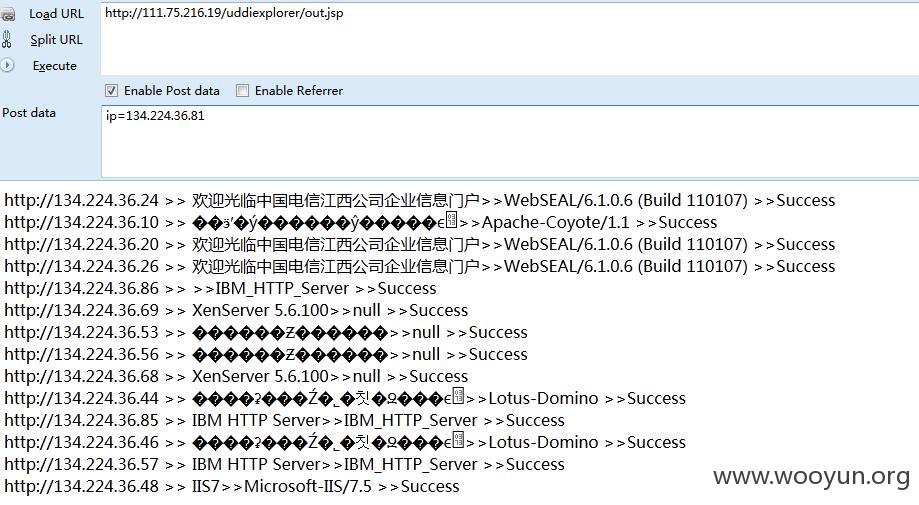Click in the Post data text field
The image size is (919, 505).
(x=510, y=141)
